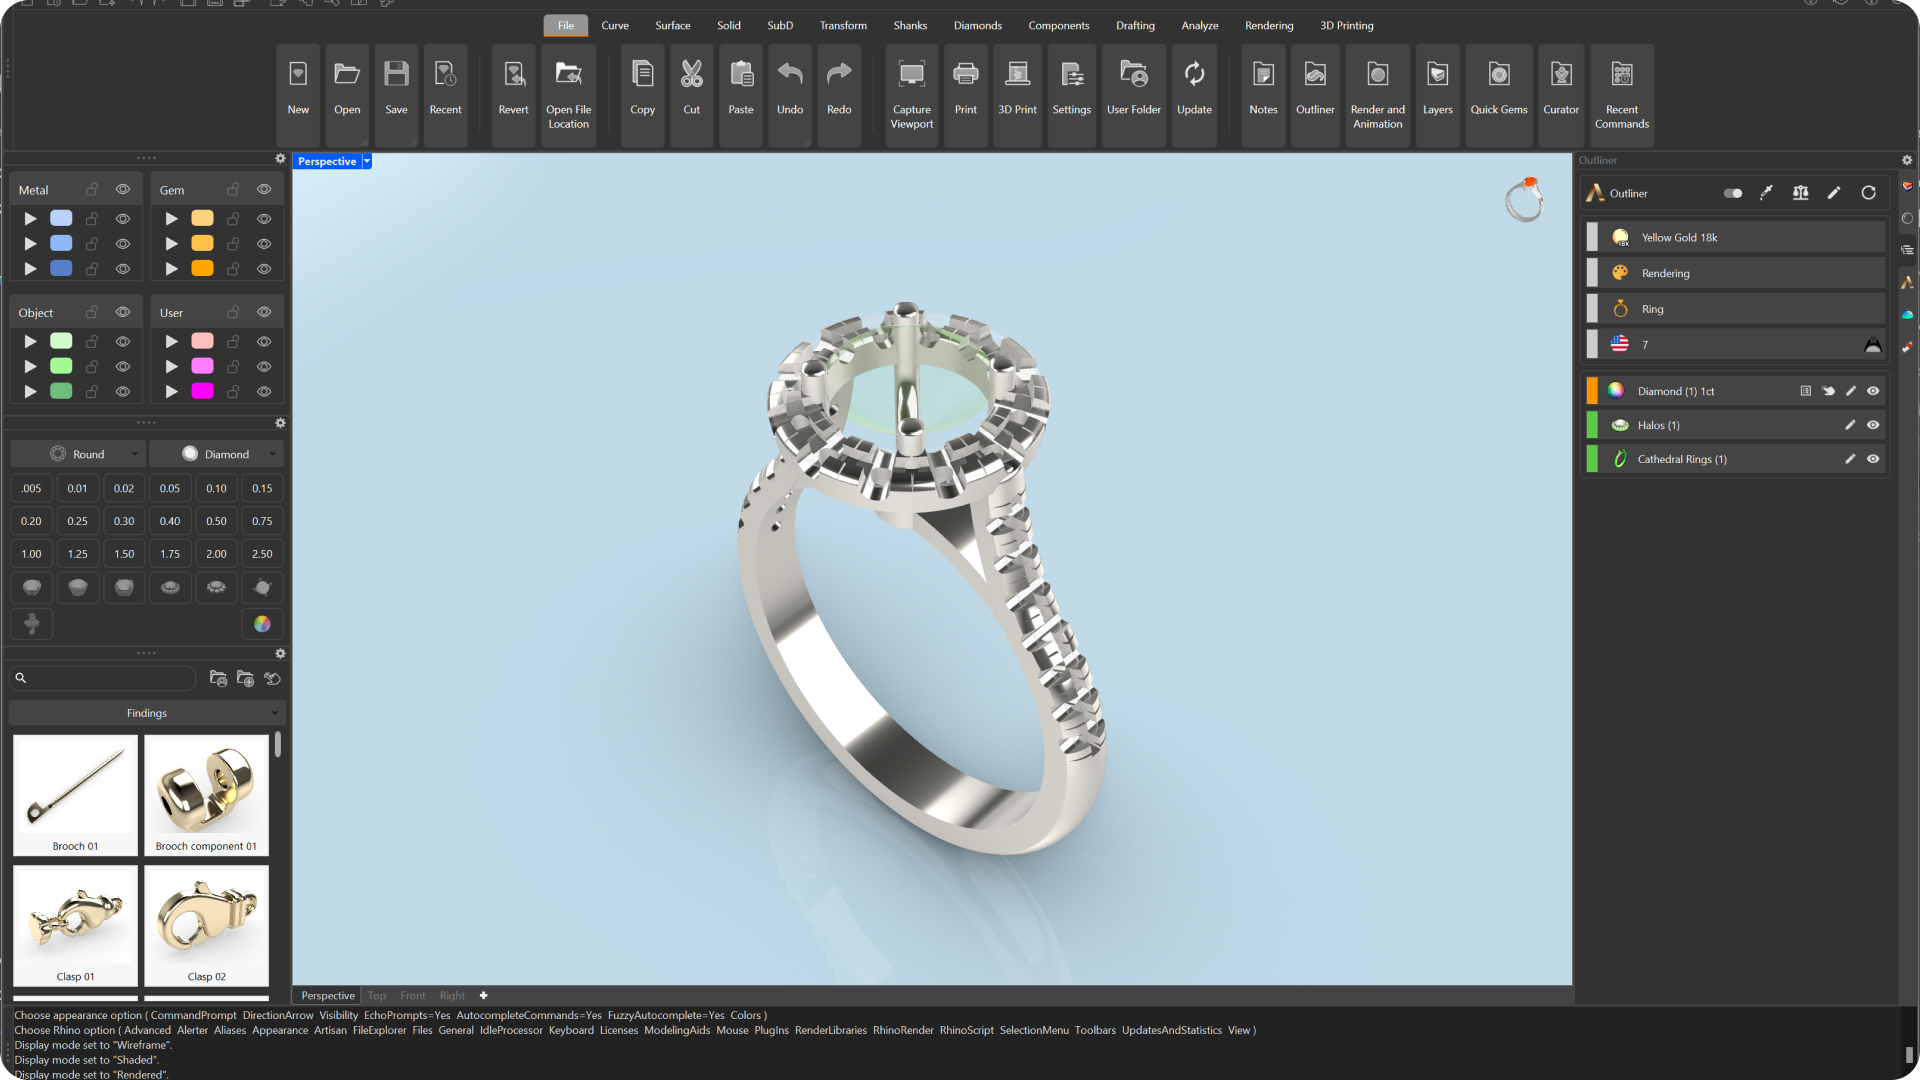The height and width of the screenshot is (1080, 1920).
Task: Toggle the Outliner switch
Action: tap(1733, 193)
